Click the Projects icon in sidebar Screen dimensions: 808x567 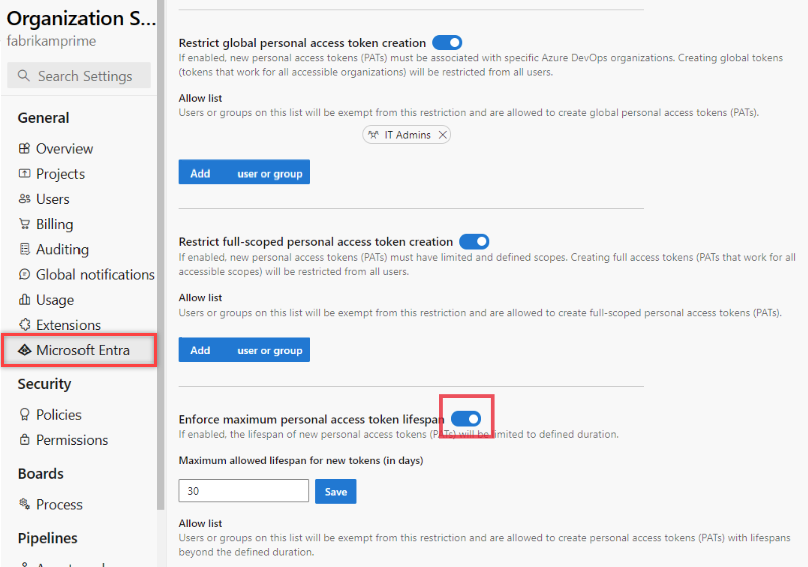(x=24, y=173)
